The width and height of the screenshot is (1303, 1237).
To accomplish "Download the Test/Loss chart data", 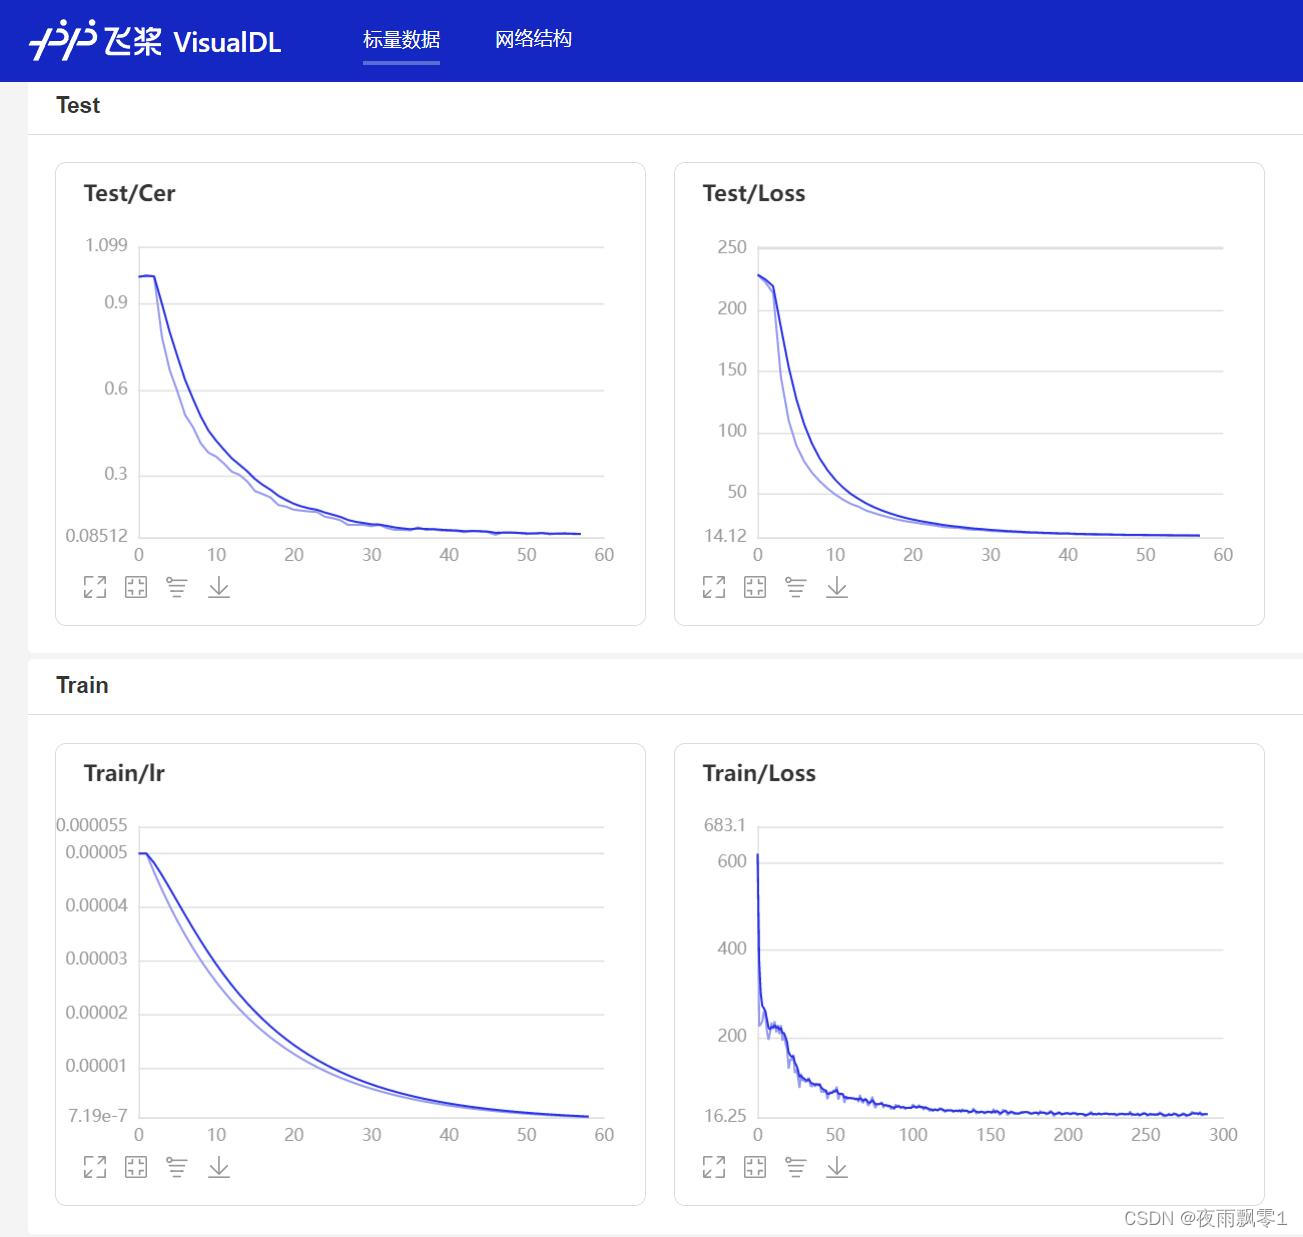I will 837,587.
